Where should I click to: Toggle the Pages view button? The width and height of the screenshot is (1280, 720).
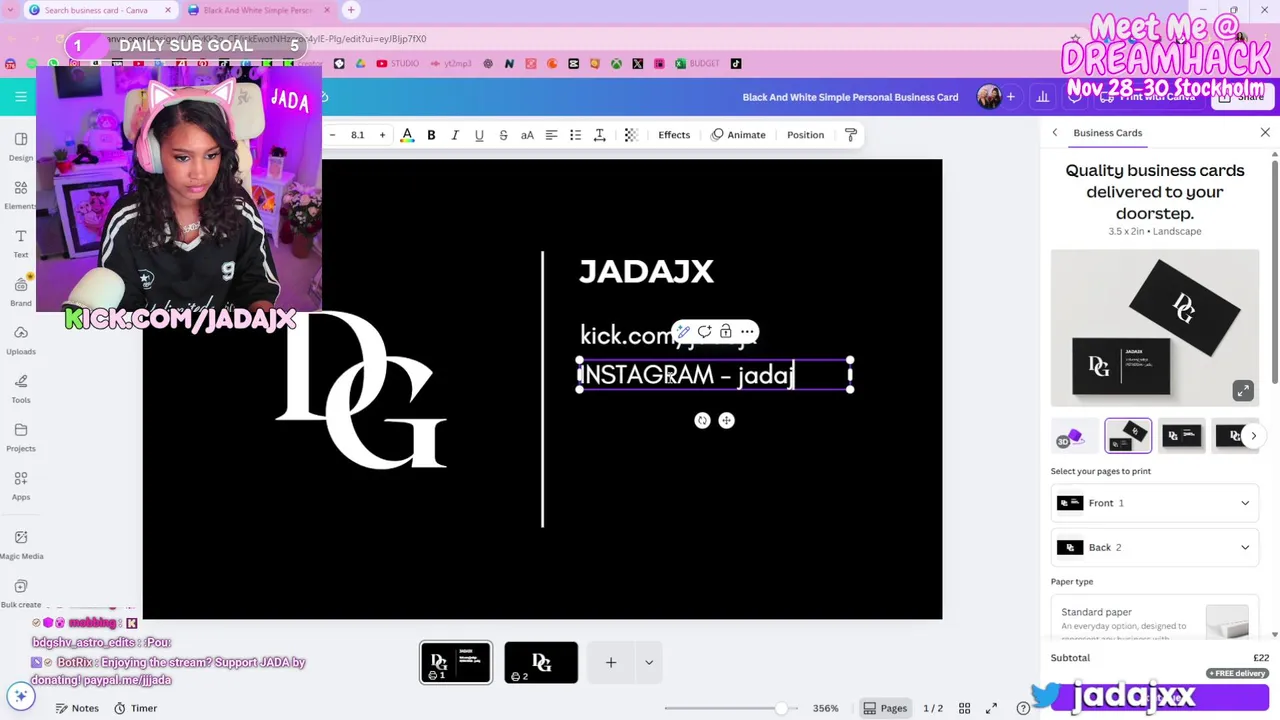point(885,708)
